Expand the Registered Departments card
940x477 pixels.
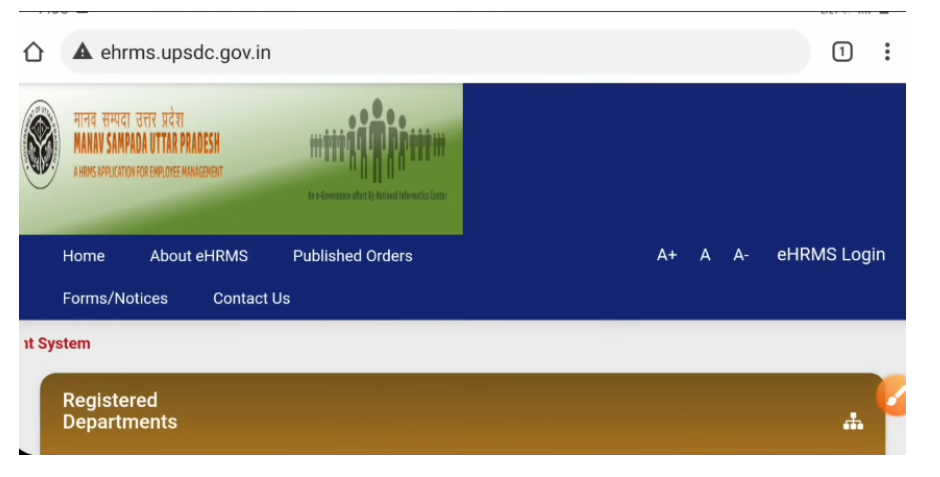(120, 411)
